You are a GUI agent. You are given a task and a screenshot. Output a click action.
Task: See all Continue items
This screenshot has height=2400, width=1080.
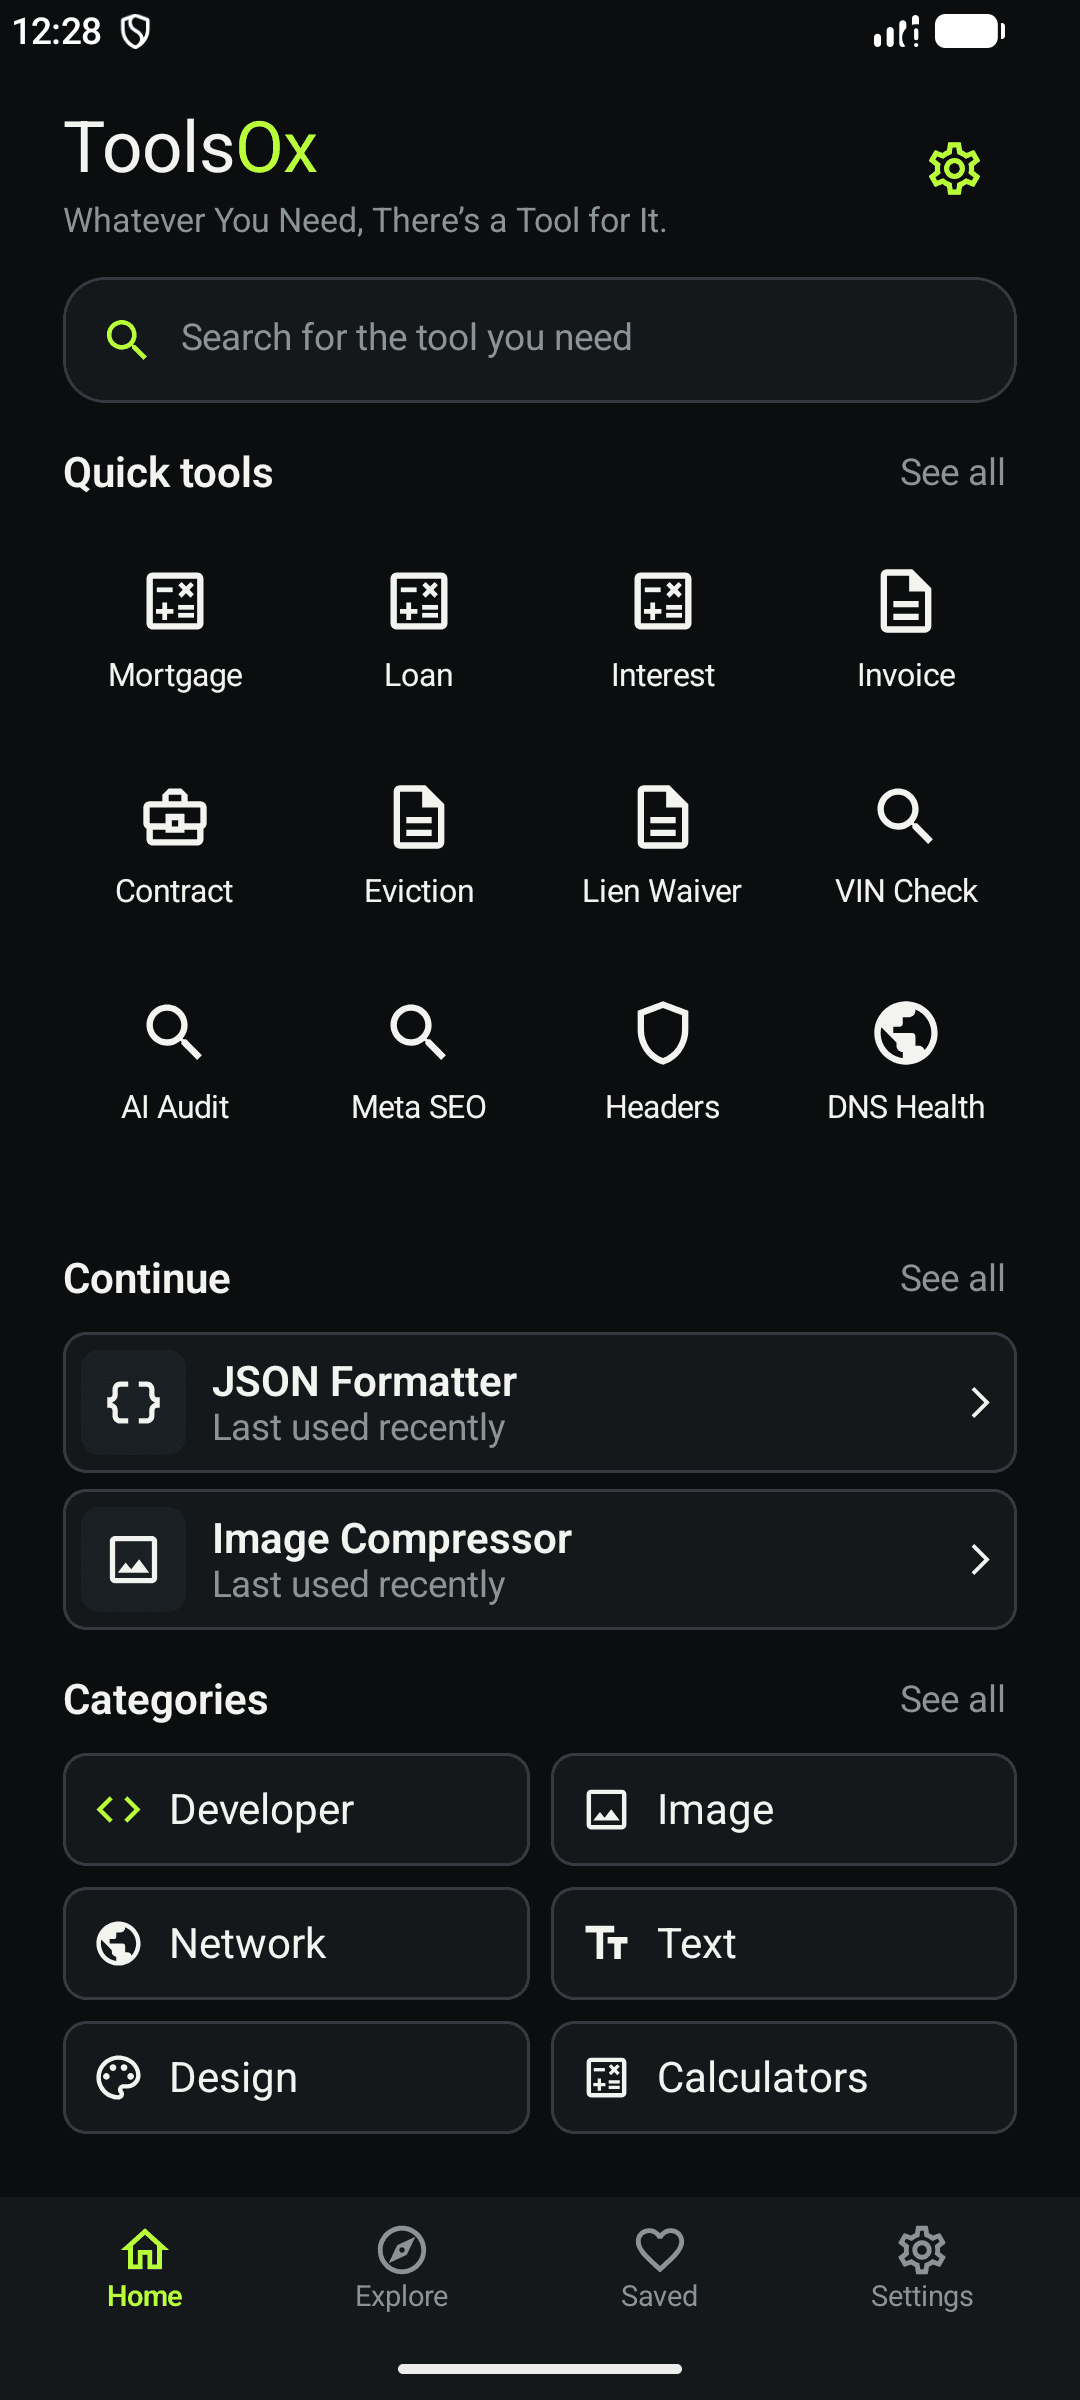click(x=952, y=1278)
